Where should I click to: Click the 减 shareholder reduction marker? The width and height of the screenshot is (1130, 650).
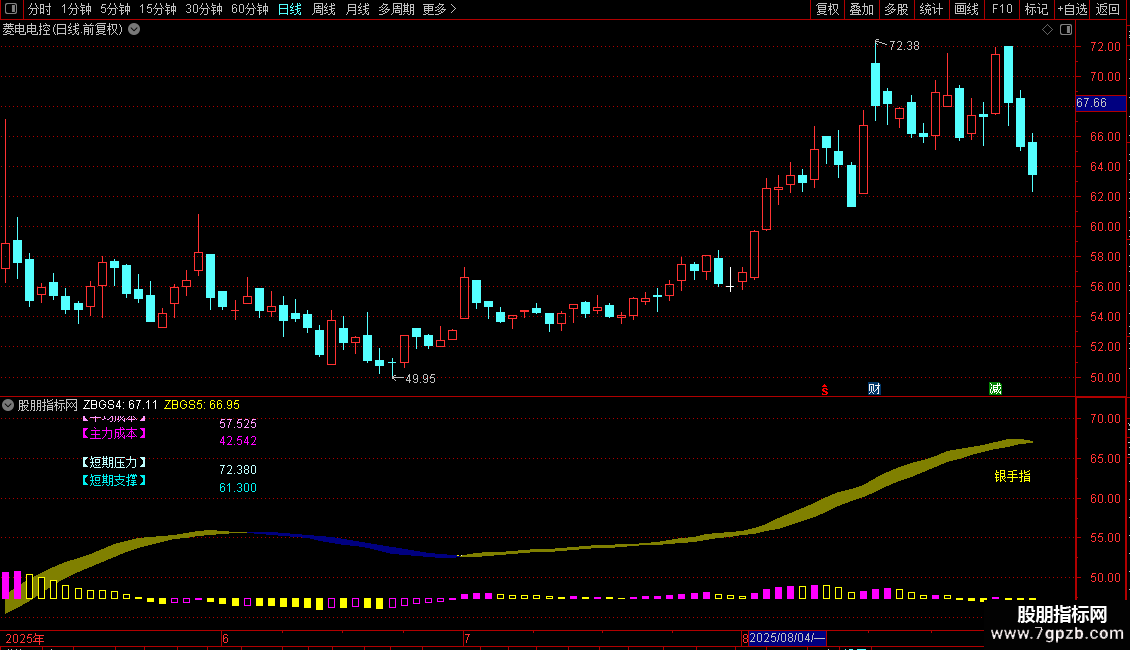pyautogui.click(x=995, y=389)
